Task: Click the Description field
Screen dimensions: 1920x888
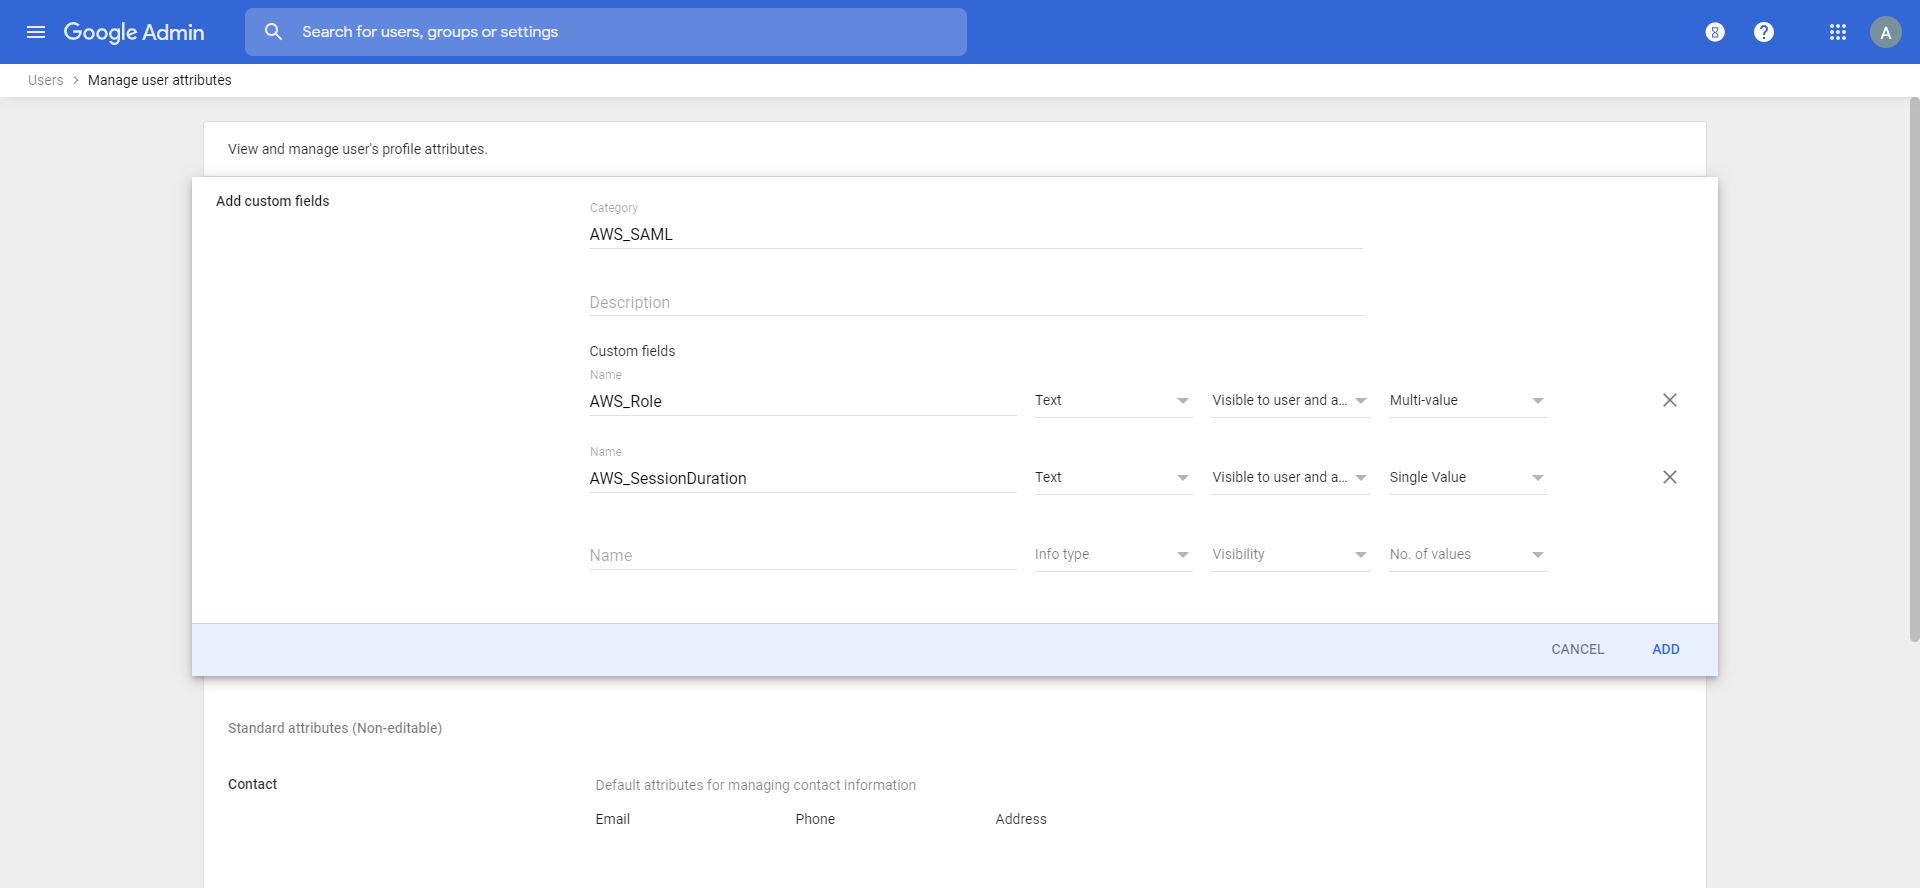Action: (x=976, y=302)
